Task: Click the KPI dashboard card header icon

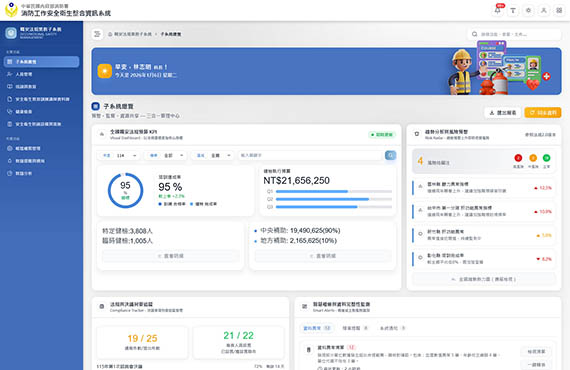Action: point(102,134)
